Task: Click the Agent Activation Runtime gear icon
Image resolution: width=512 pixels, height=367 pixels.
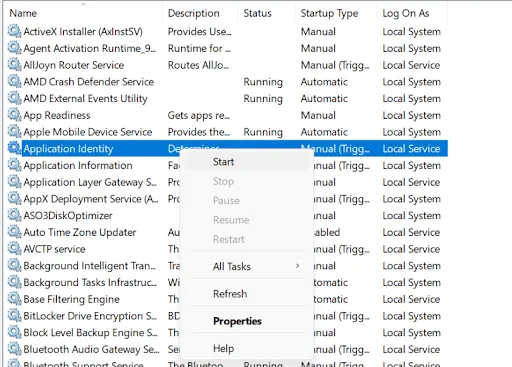Action: pos(14,48)
